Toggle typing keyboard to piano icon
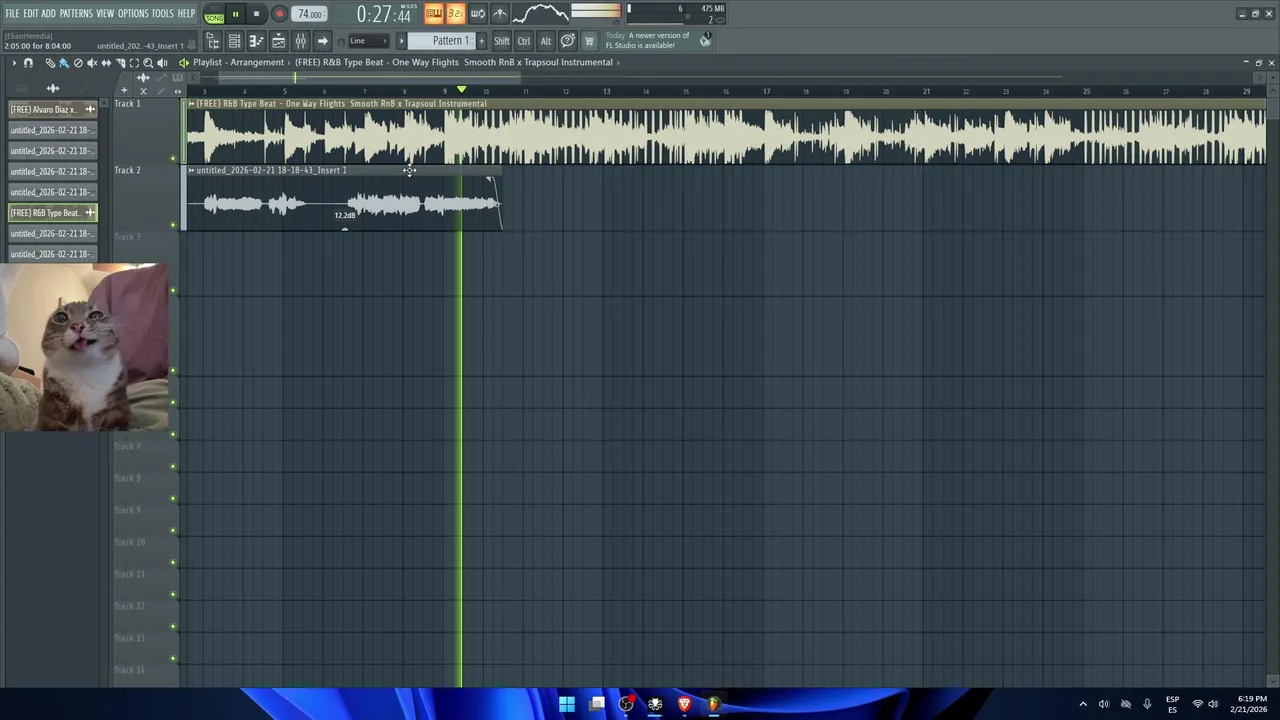 point(433,13)
